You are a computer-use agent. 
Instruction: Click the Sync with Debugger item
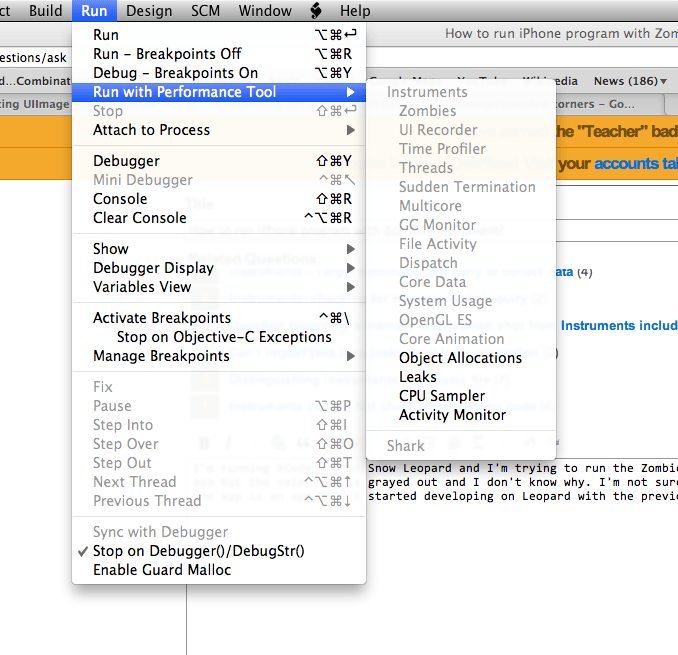click(x=219, y=532)
